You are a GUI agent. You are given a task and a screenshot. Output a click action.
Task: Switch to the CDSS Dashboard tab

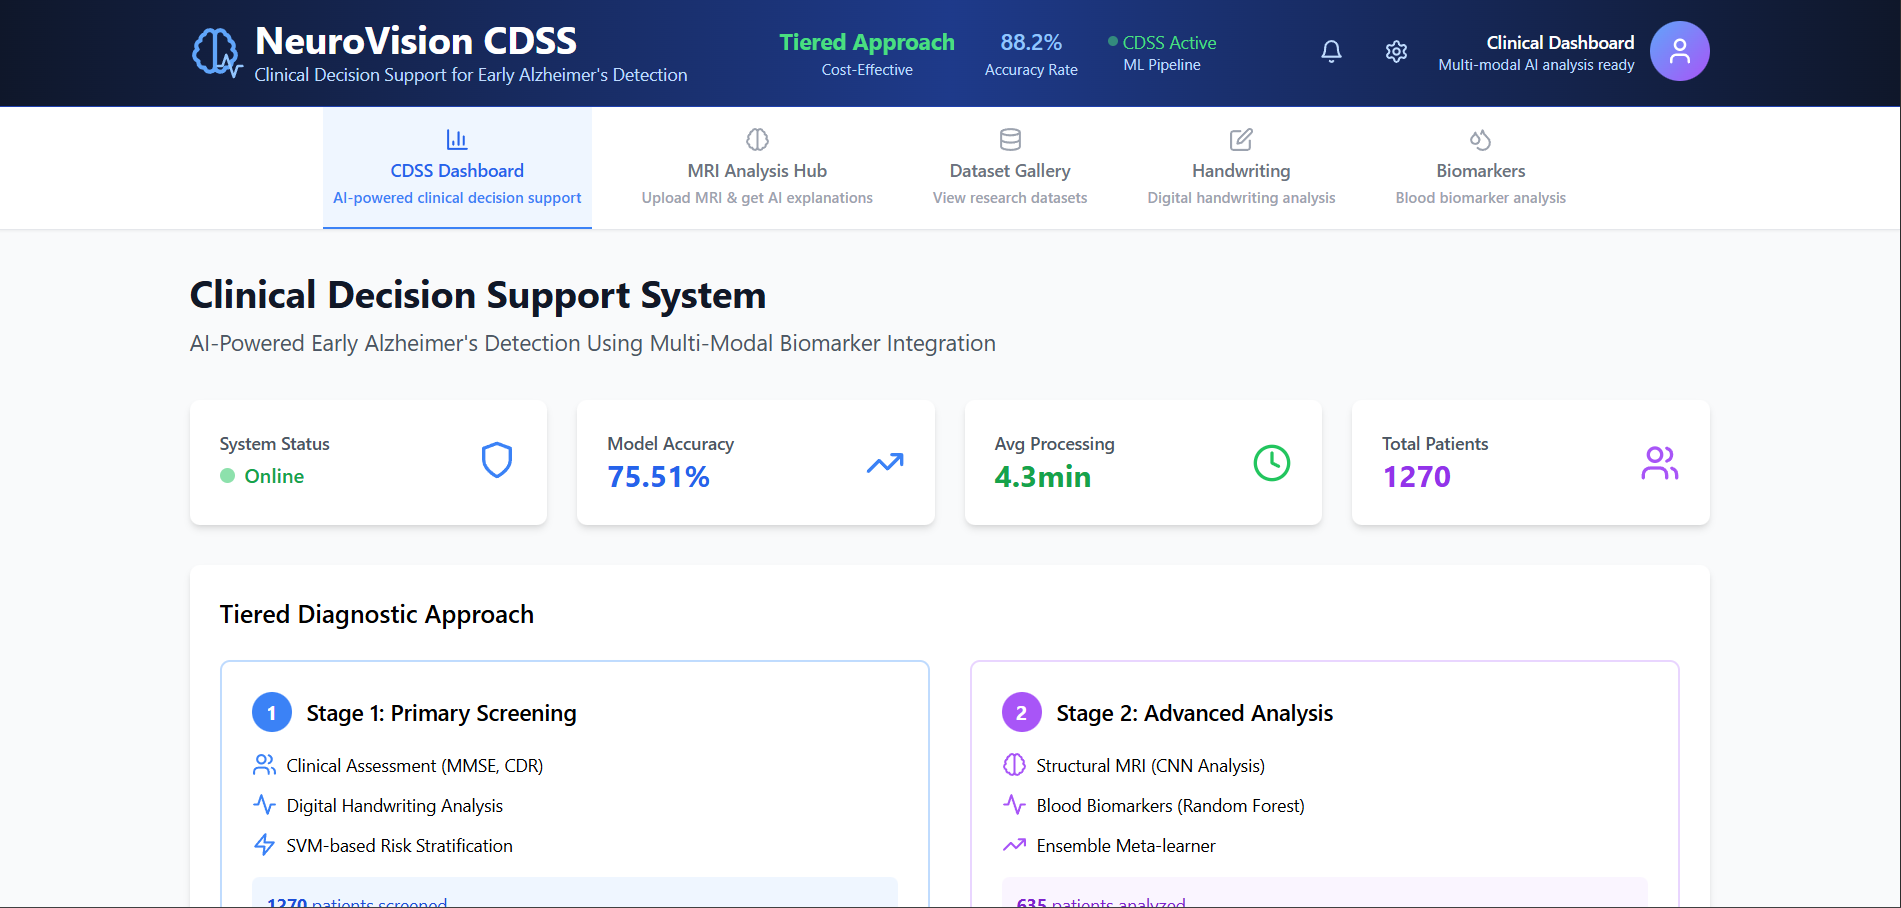point(457,168)
